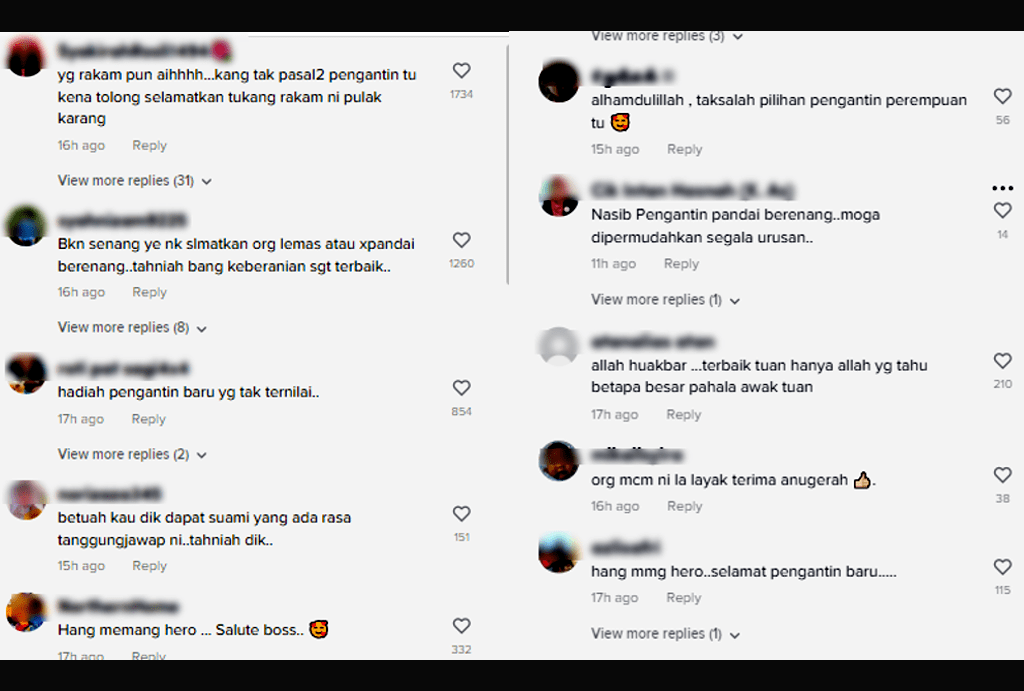Viewport: 1024px width, 691px height.
Task: Expand View more replies (31)
Action: pyautogui.click(x=135, y=181)
